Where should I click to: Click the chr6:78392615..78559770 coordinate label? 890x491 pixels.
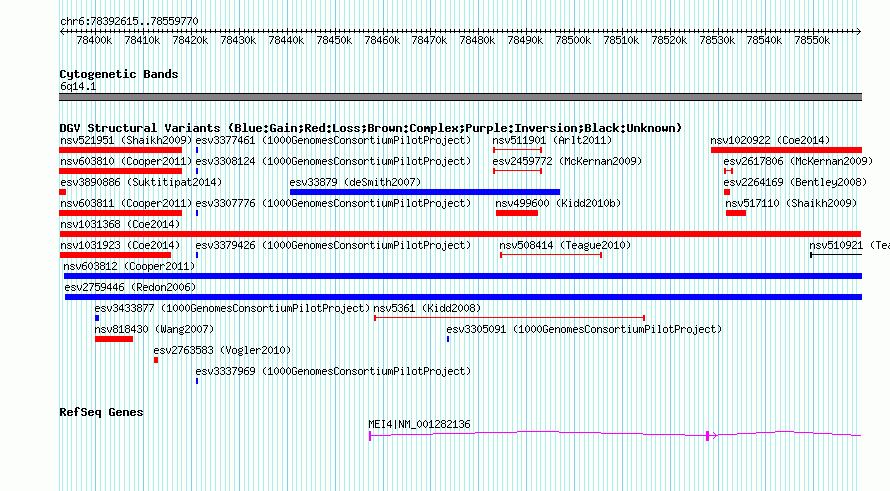[x=129, y=21]
